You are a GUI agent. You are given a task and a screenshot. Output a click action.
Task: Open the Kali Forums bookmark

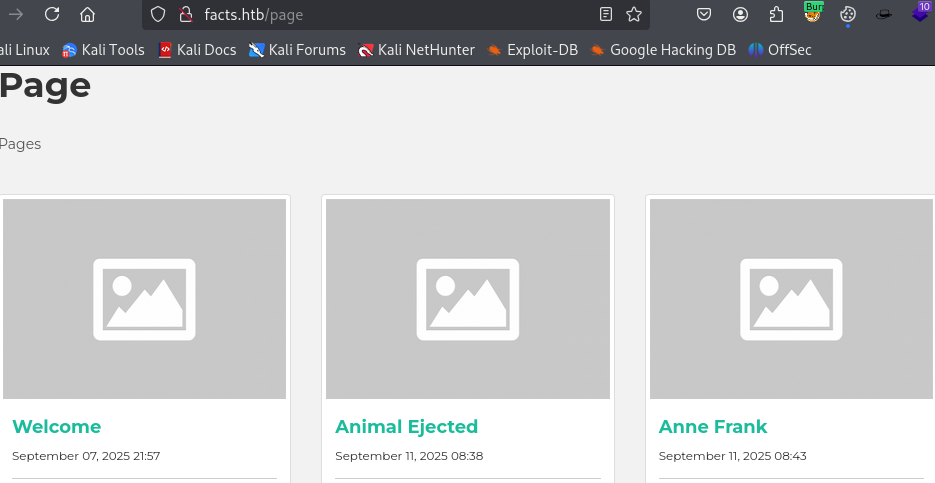click(x=298, y=50)
